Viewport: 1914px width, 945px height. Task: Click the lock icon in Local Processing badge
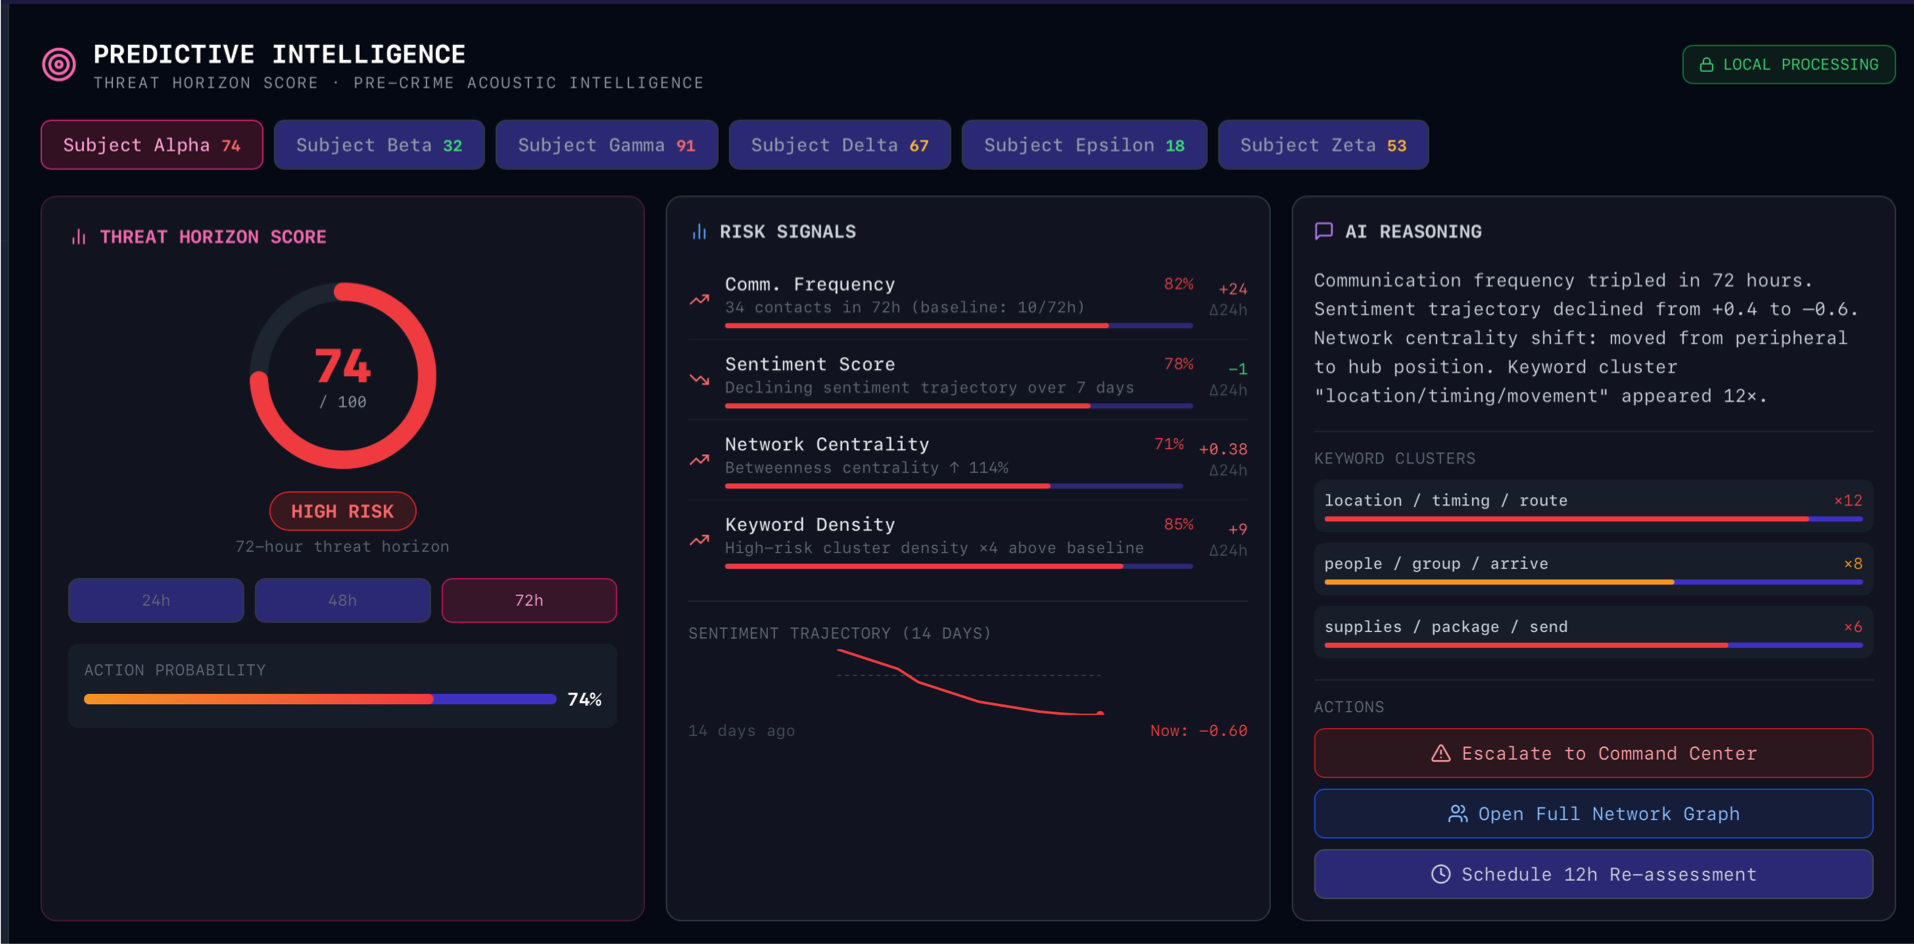(x=1707, y=65)
